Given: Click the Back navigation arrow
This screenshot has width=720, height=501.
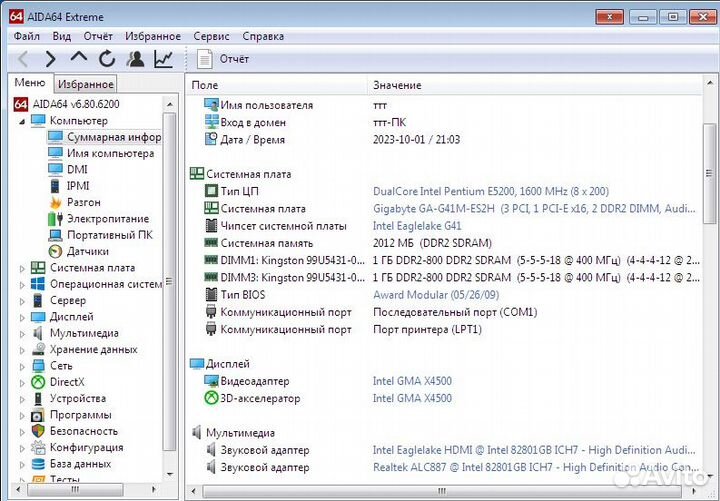Looking at the screenshot, I should tap(24, 59).
